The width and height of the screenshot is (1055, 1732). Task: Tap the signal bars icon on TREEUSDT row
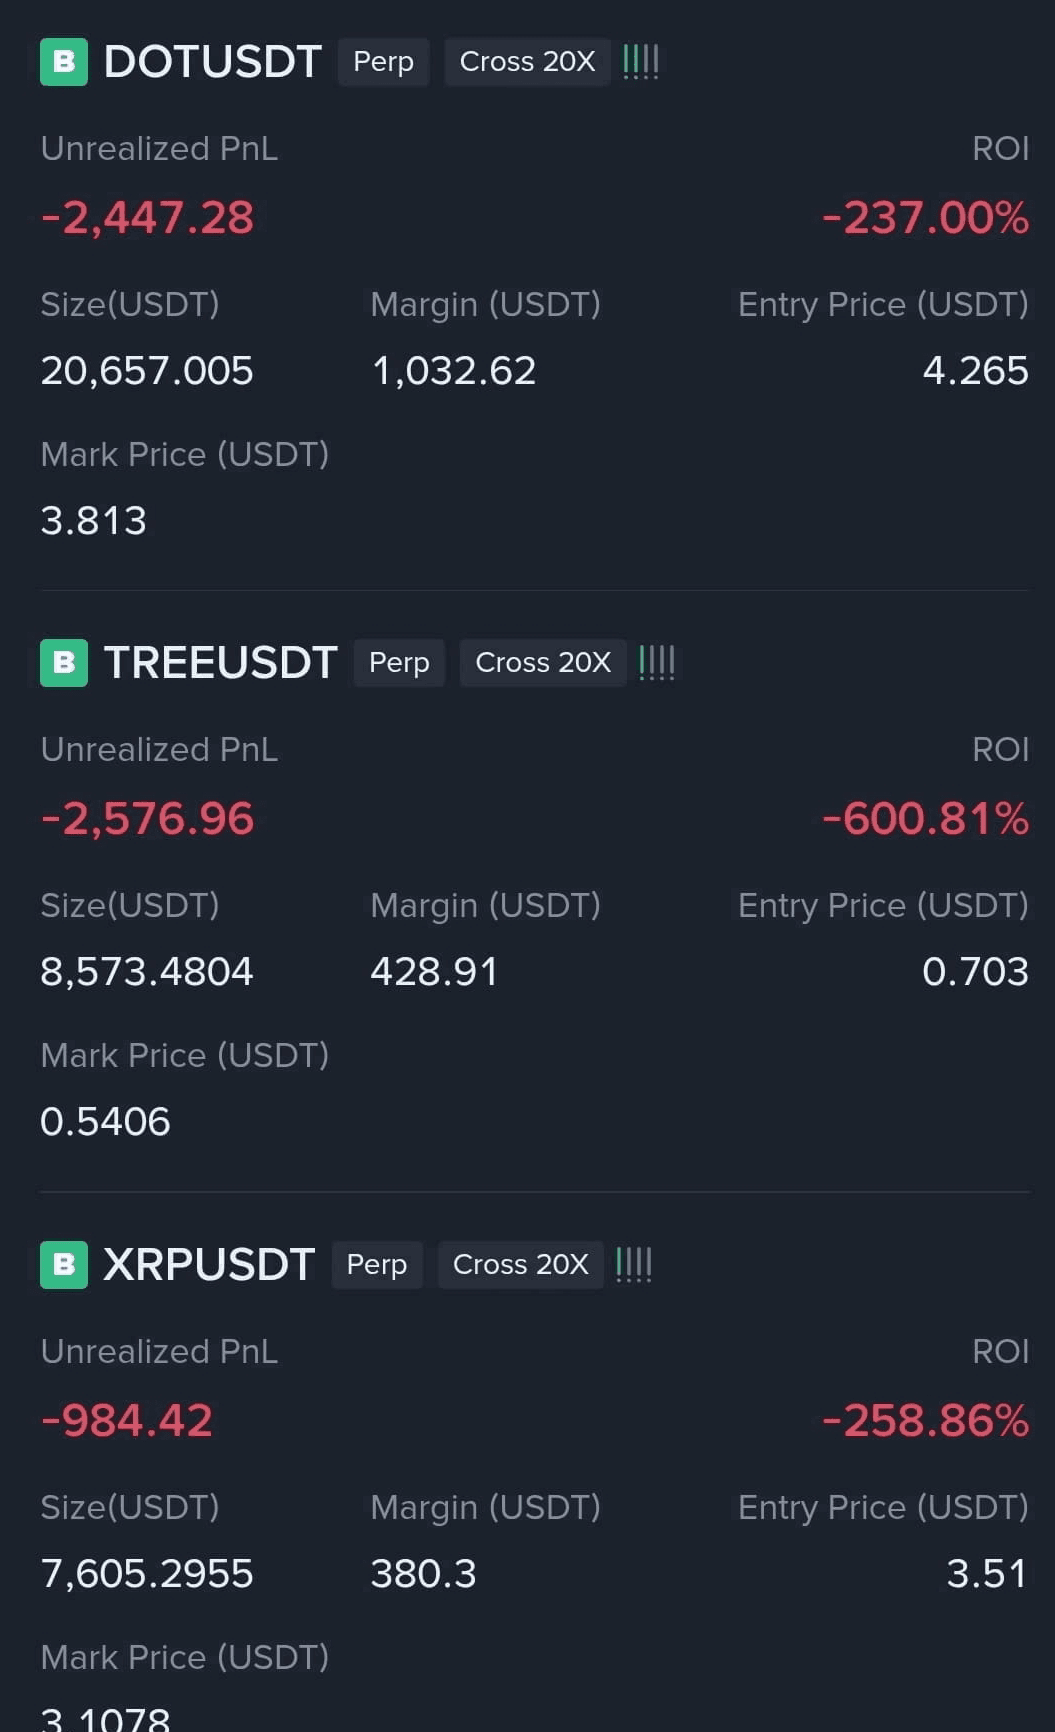point(657,663)
